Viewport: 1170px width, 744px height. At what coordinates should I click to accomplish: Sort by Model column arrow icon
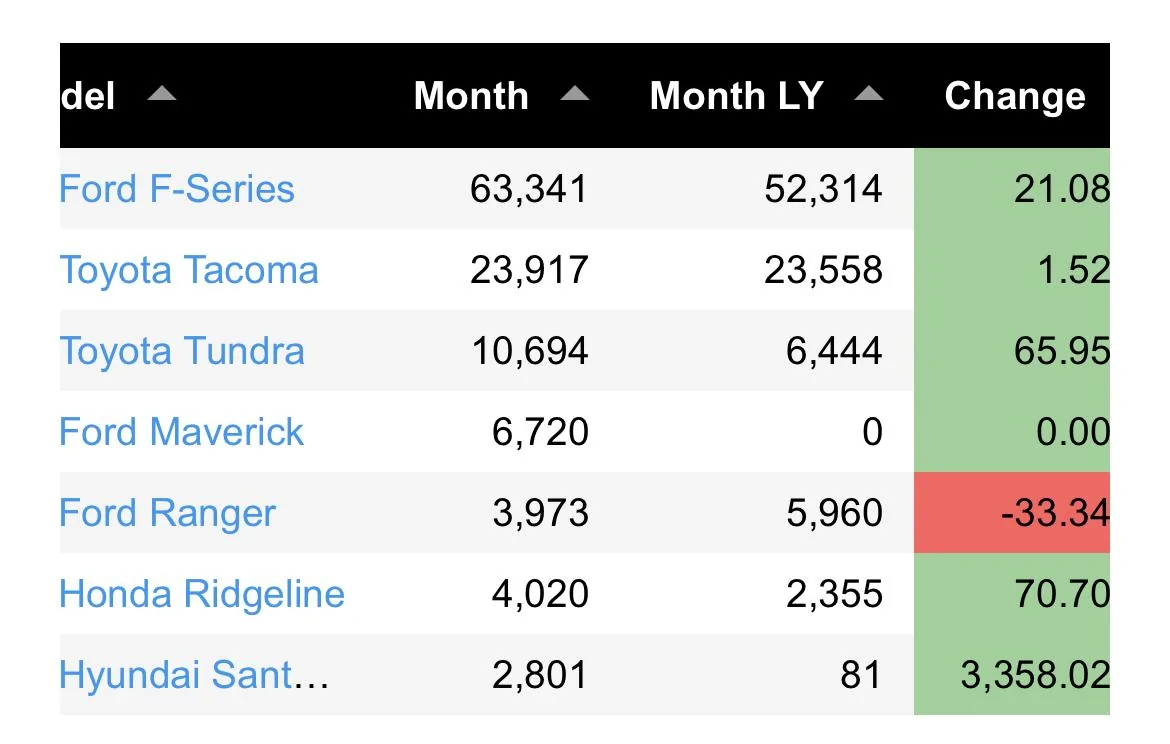point(162,94)
